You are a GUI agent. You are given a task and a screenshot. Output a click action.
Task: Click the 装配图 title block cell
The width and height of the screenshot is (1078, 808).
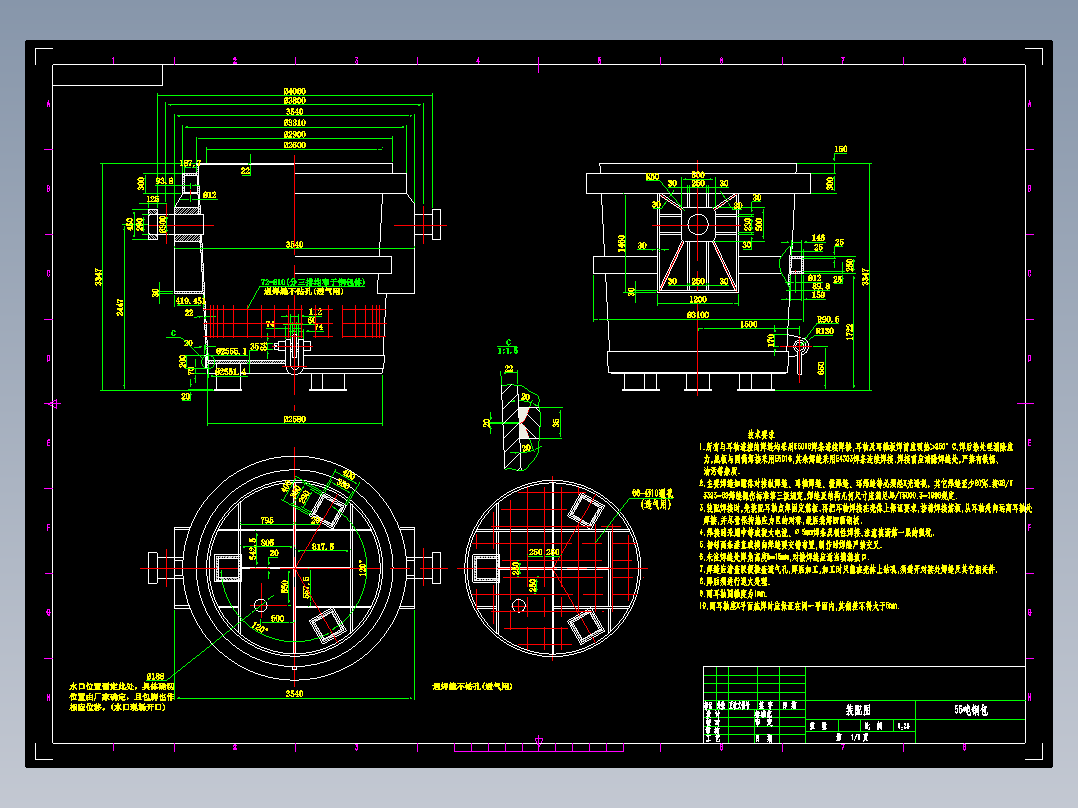coord(859,710)
